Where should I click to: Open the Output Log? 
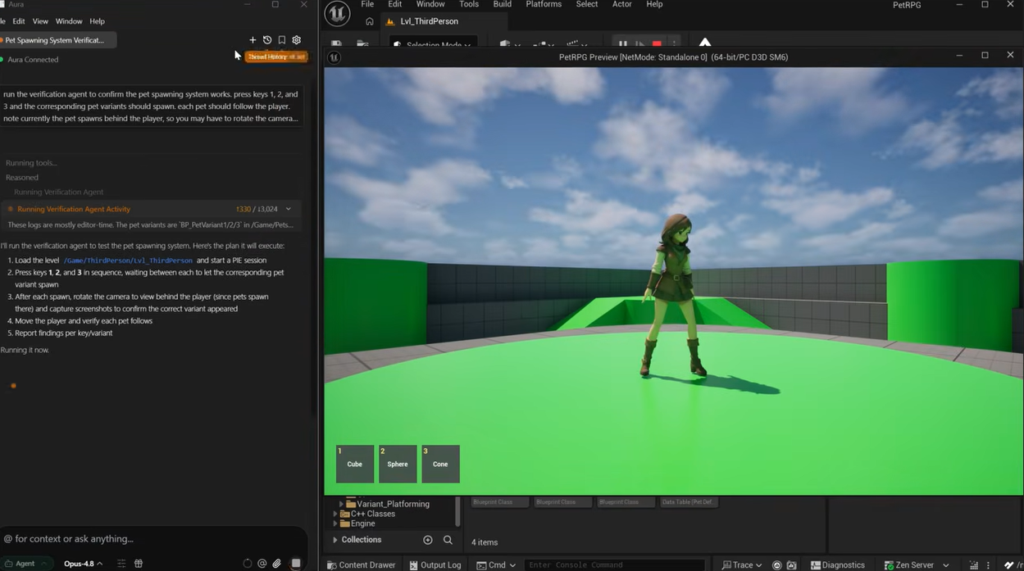click(435, 565)
